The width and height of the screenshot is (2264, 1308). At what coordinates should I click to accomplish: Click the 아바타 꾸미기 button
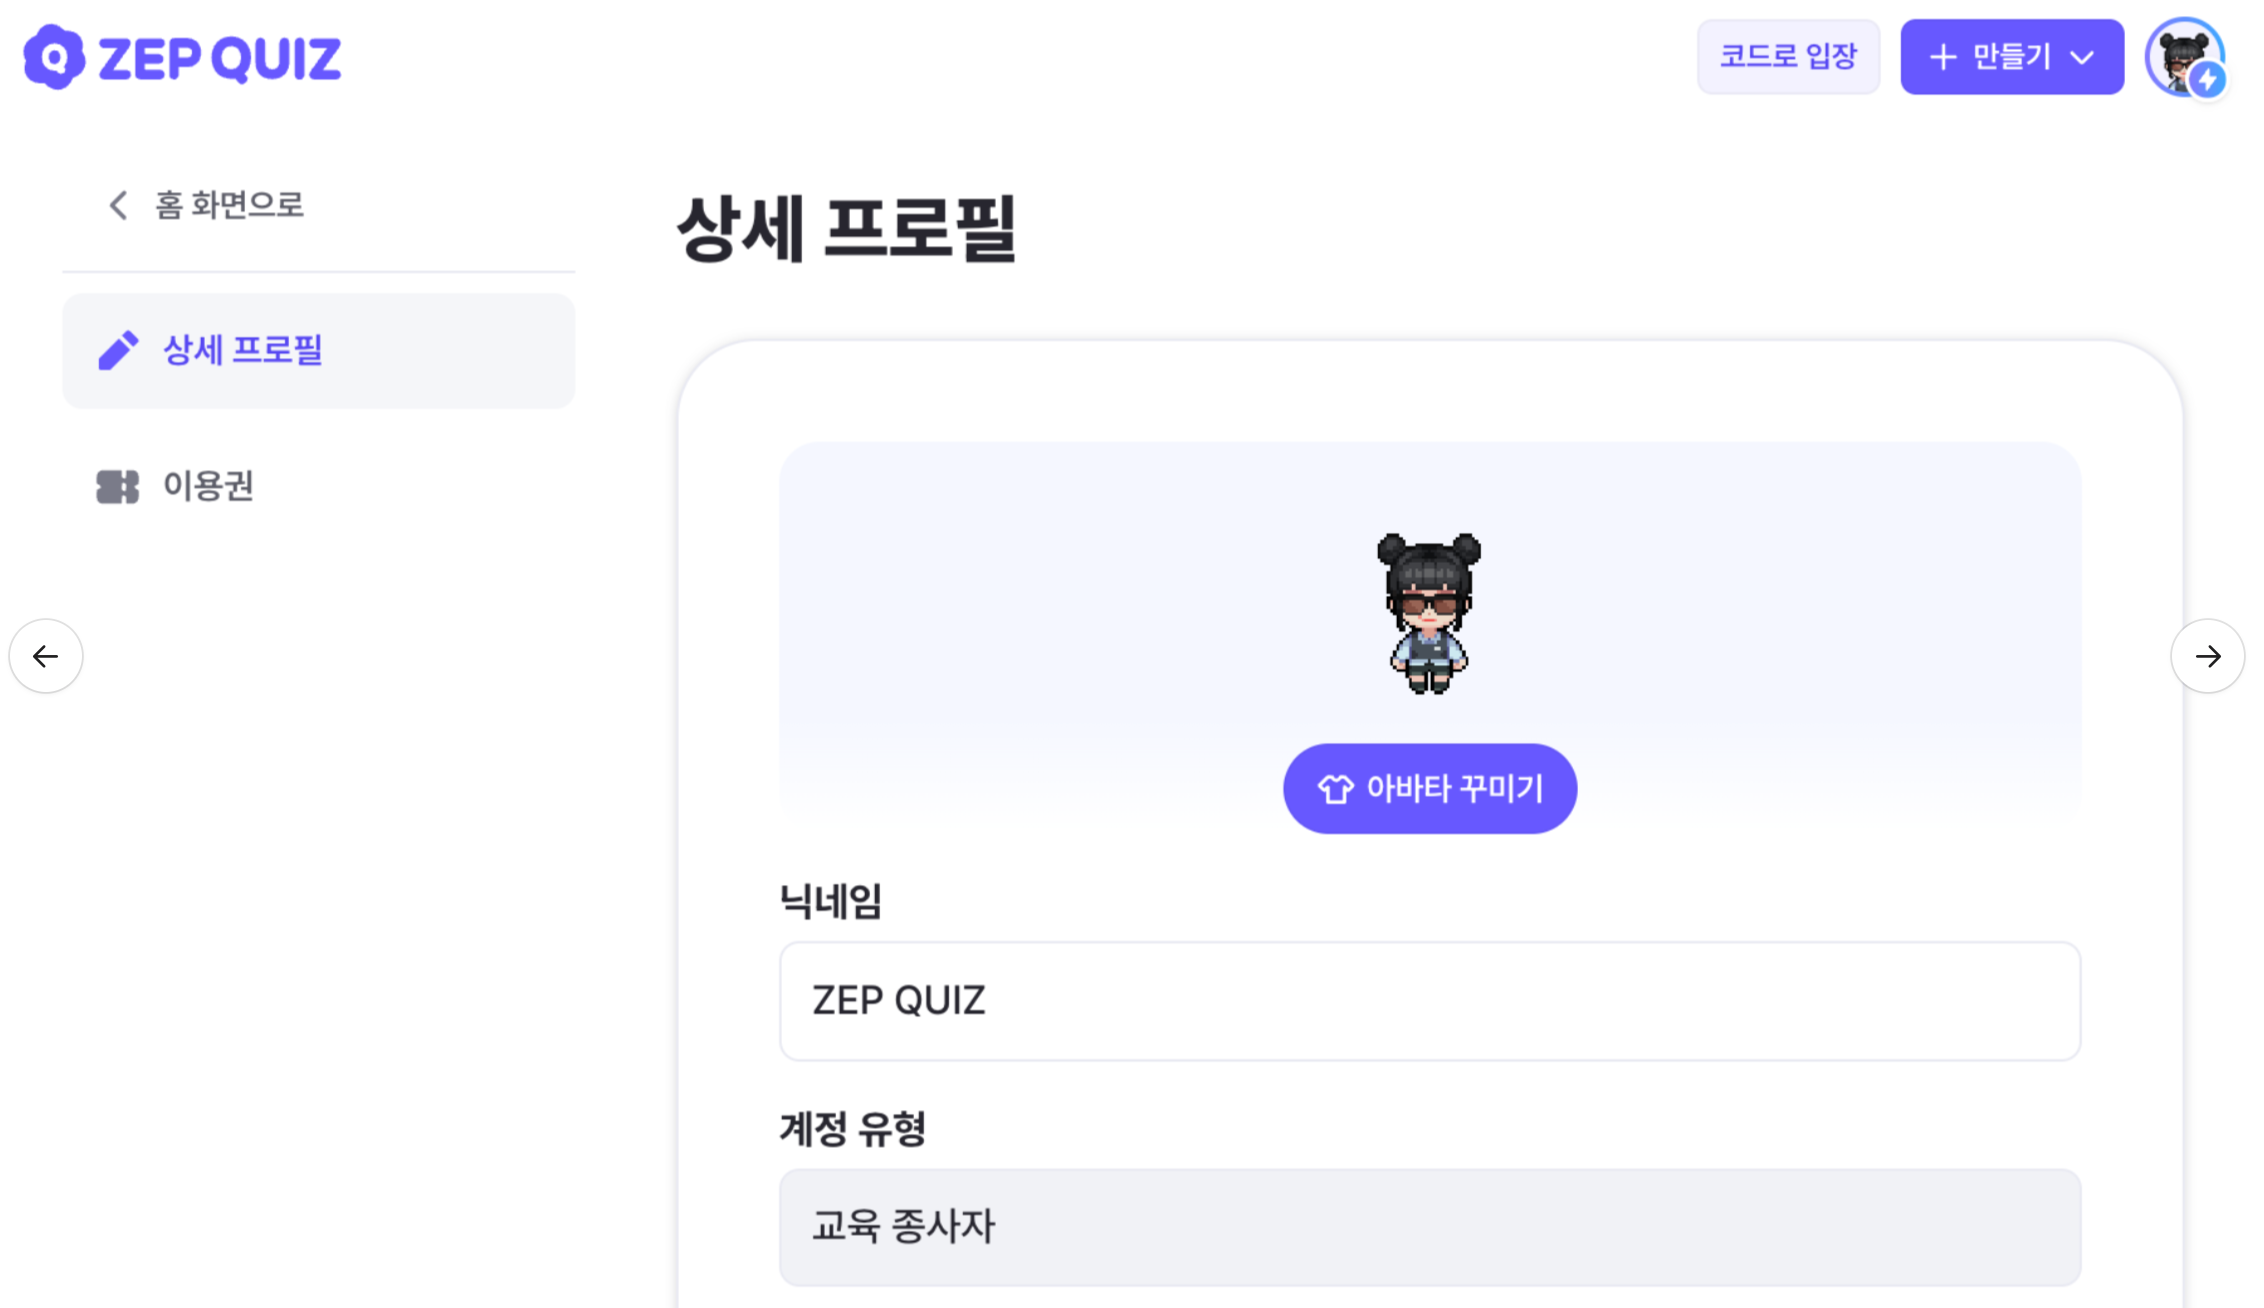[x=1430, y=789]
